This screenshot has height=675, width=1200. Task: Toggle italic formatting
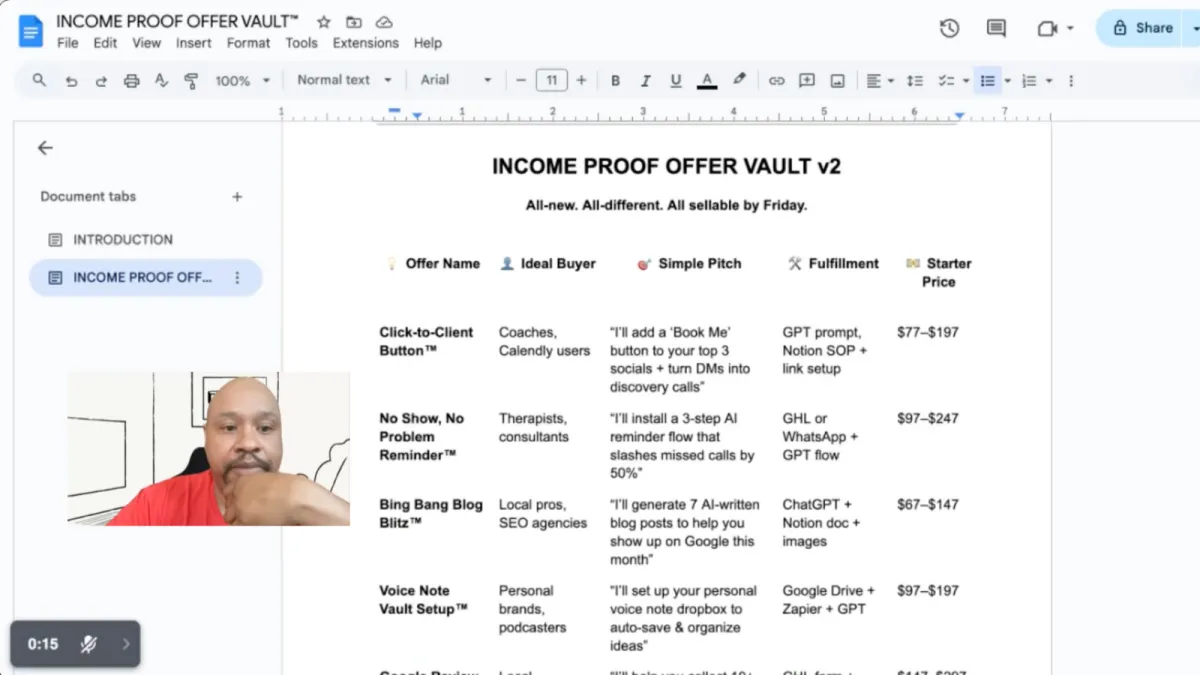pos(645,81)
